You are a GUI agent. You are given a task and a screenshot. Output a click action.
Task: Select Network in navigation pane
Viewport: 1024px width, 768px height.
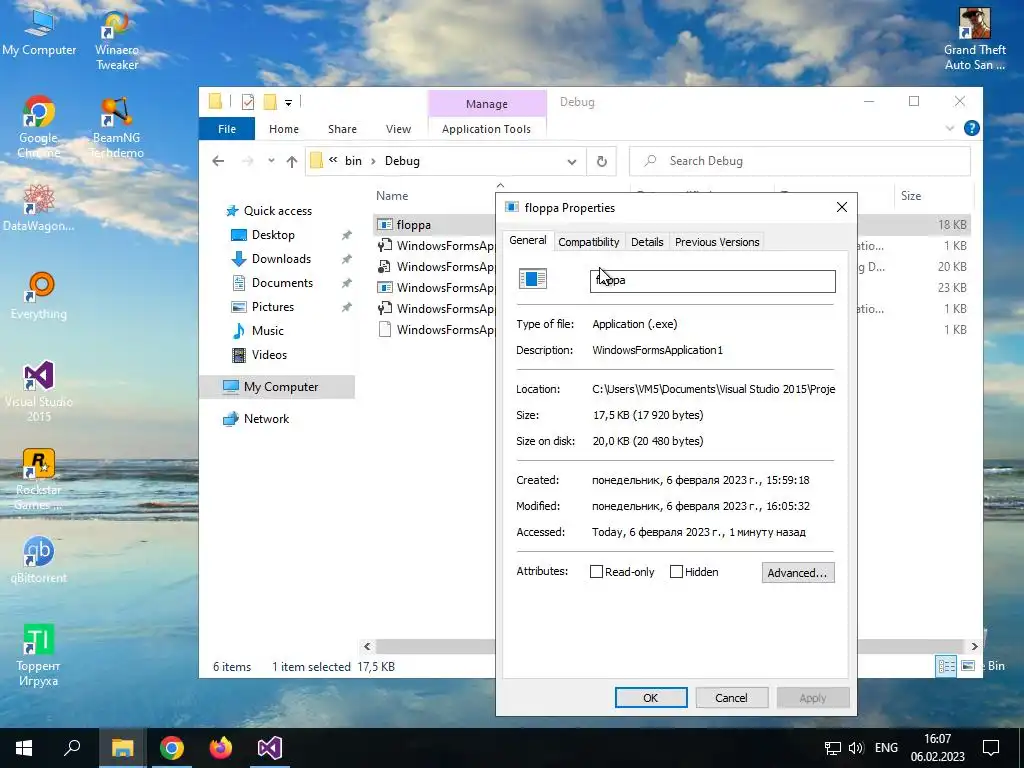point(266,419)
